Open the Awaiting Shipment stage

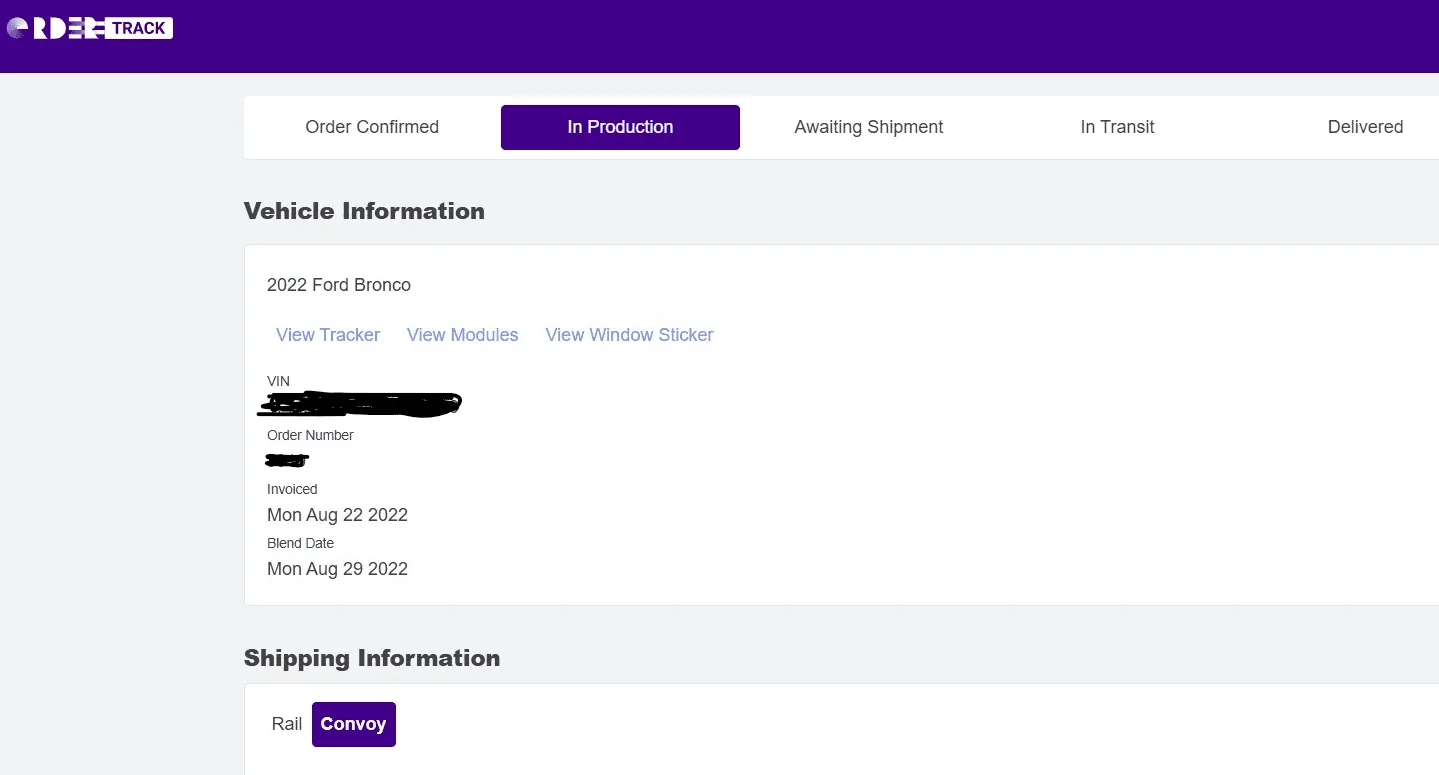click(869, 127)
